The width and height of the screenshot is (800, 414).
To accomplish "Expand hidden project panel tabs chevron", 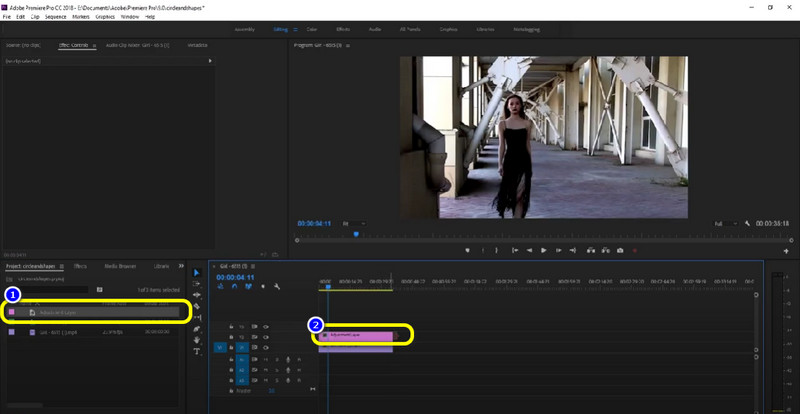I will pyautogui.click(x=181, y=266).
